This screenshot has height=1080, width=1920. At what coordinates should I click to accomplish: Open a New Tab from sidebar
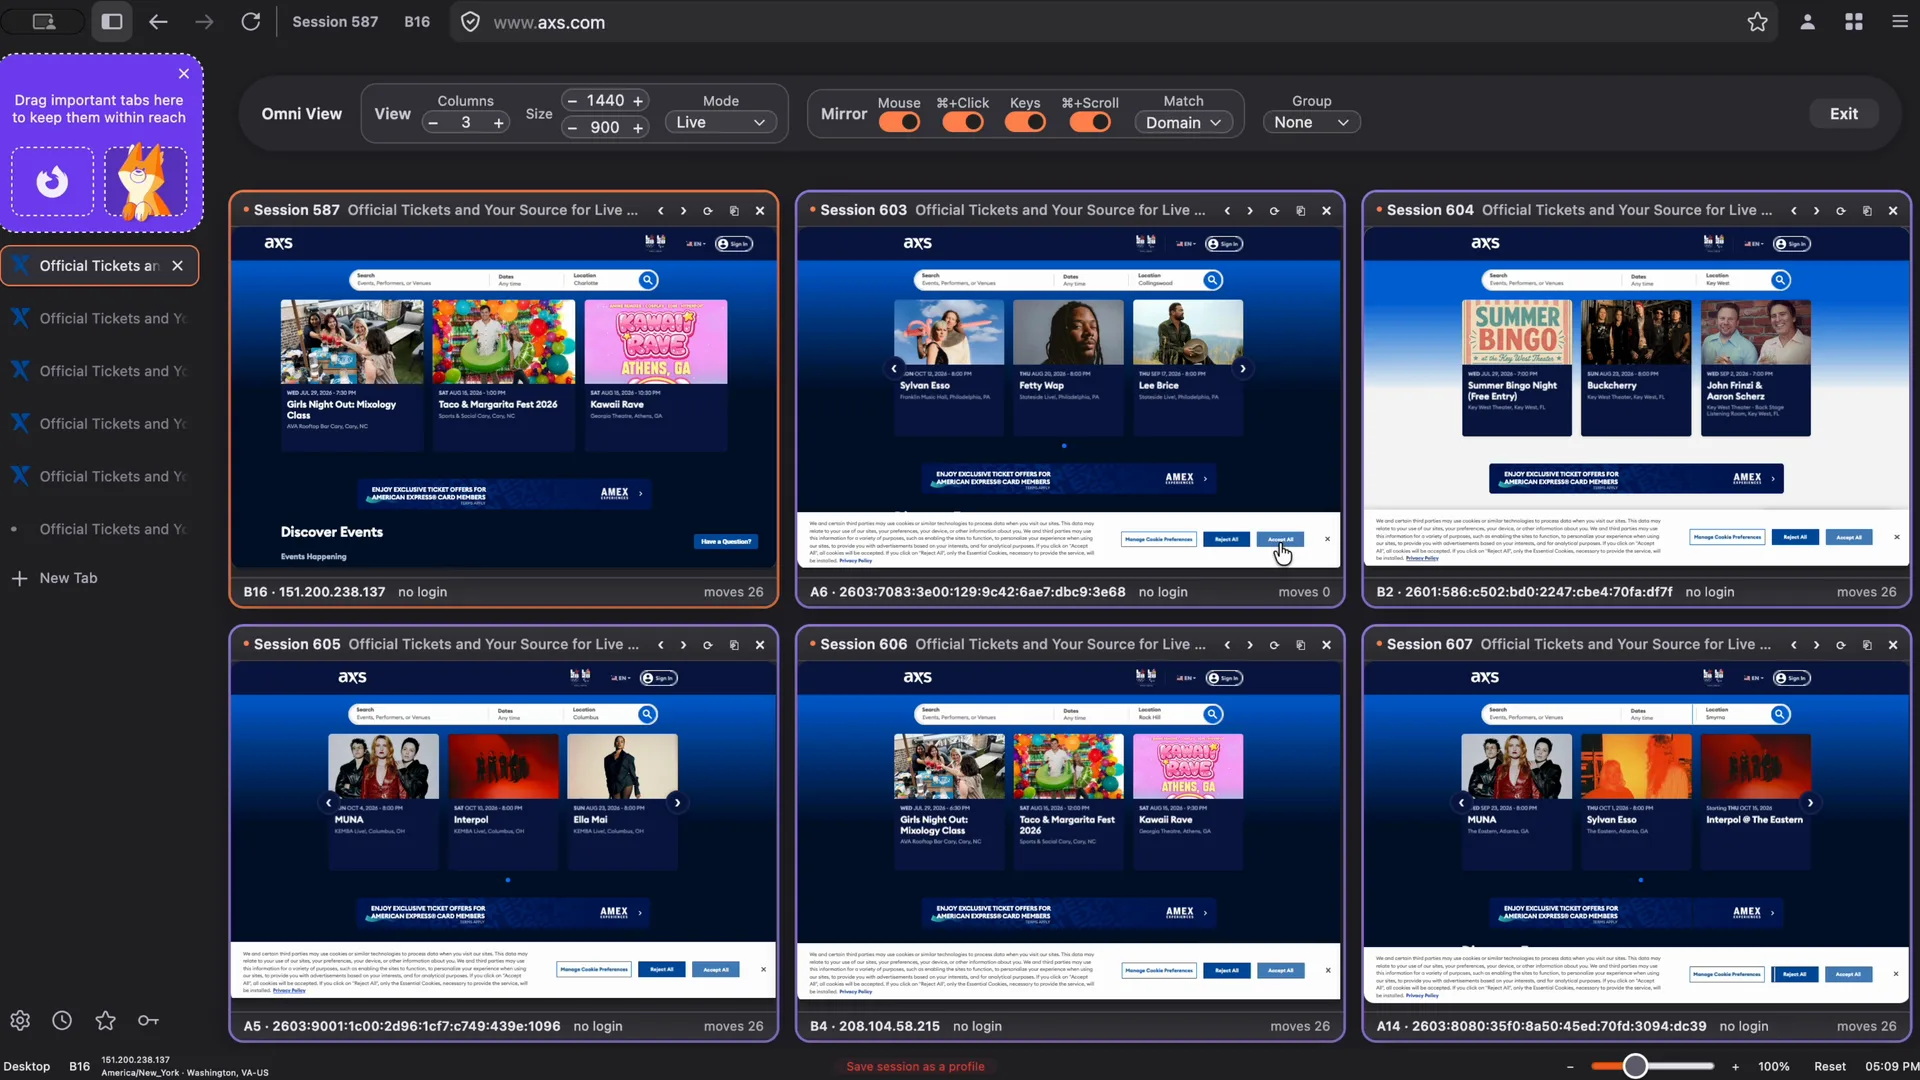[55, 578]
